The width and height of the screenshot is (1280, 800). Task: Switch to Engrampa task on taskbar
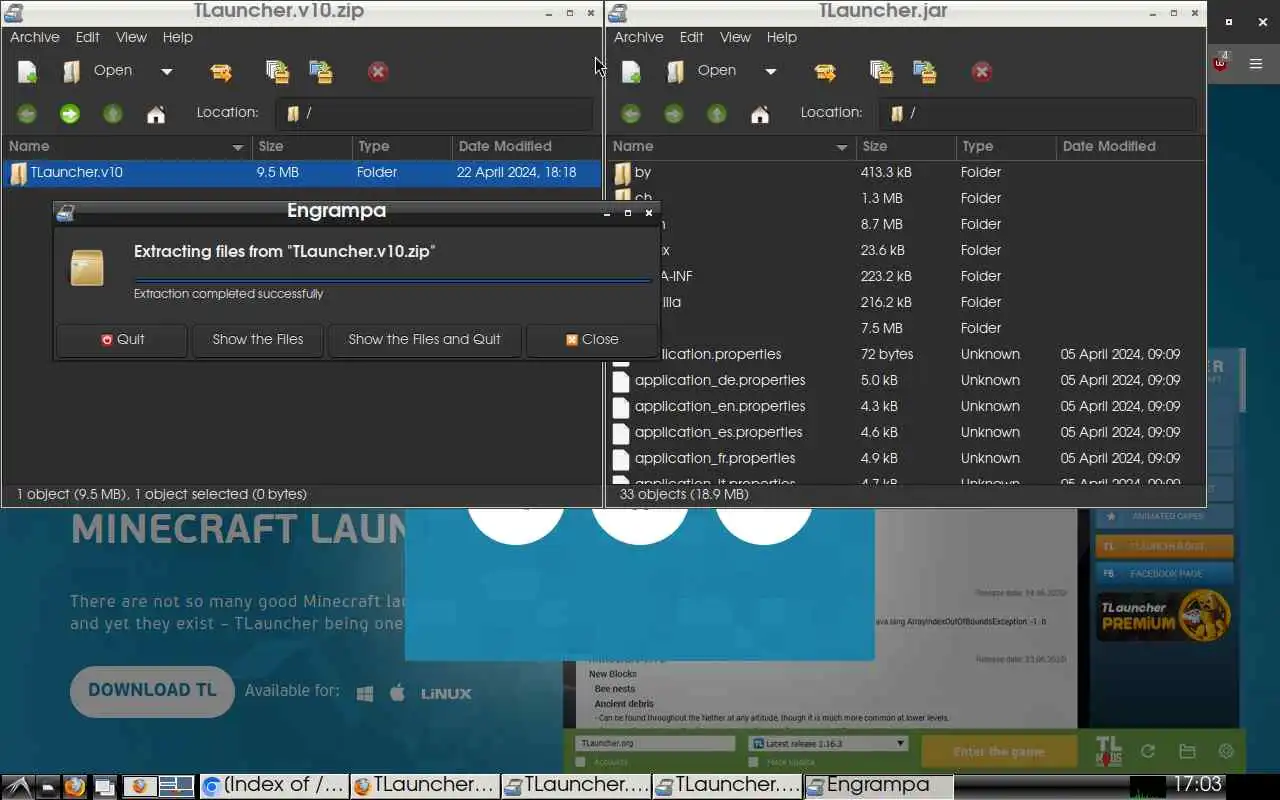(878, 786)
